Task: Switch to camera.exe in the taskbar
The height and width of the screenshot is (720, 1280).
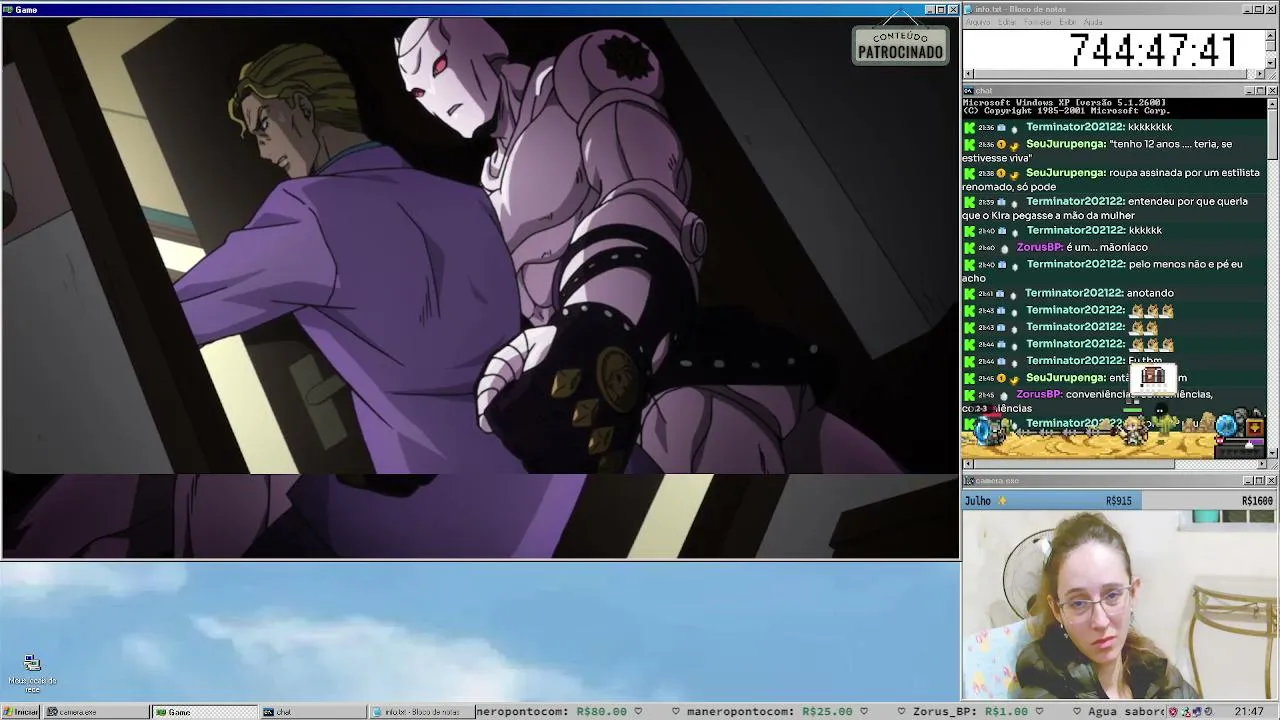Action: pyautogui.click(x=98, y=712)
